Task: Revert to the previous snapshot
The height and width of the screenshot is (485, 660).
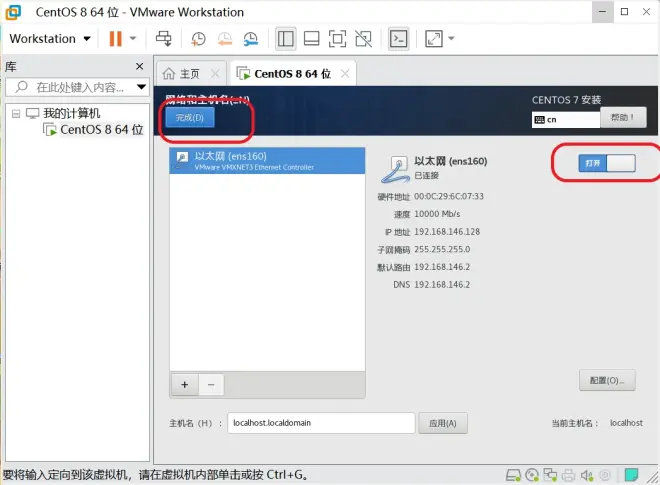Action: tap(225, 39)
